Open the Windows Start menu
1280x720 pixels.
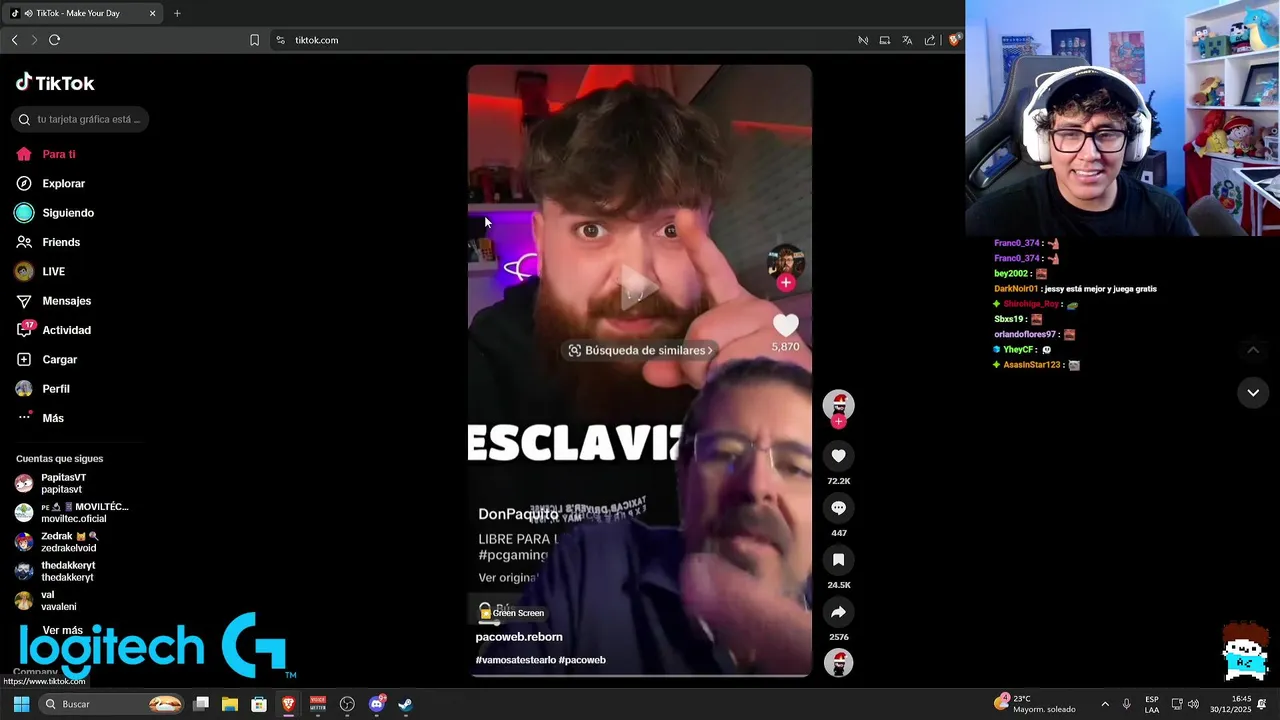pyautogui.click(x=21, y=704)
